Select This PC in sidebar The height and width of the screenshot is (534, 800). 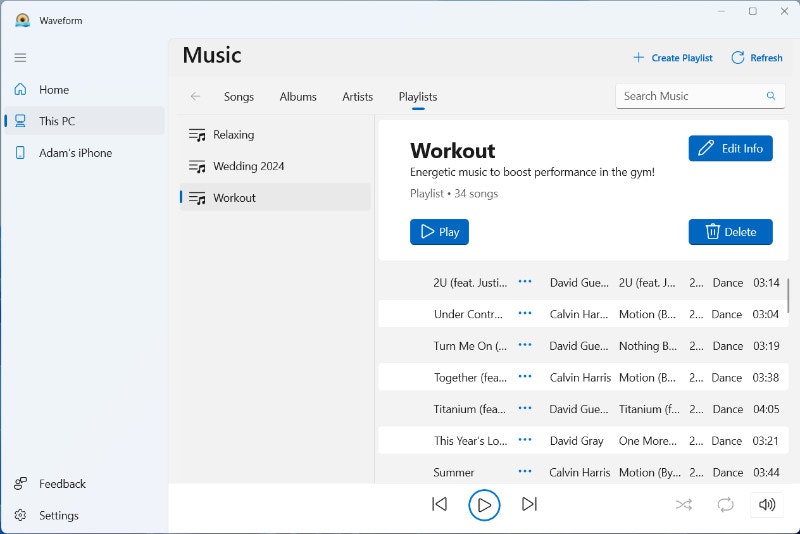[84, 121]
